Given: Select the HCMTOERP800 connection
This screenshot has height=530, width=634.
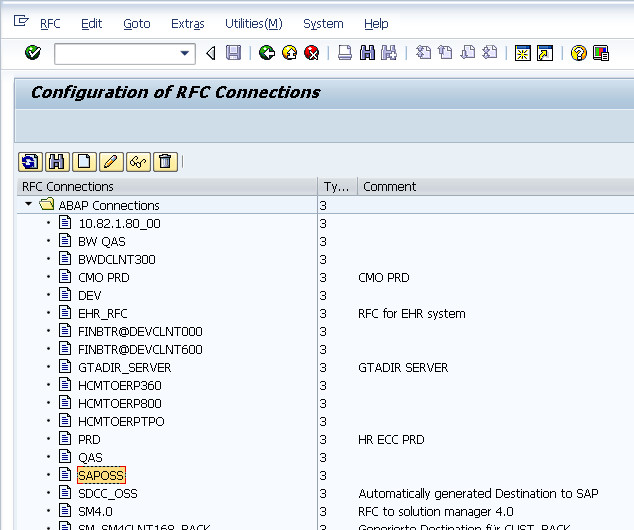Looking at the screenshot, I should pyautogui.click(x=120, y=403).
